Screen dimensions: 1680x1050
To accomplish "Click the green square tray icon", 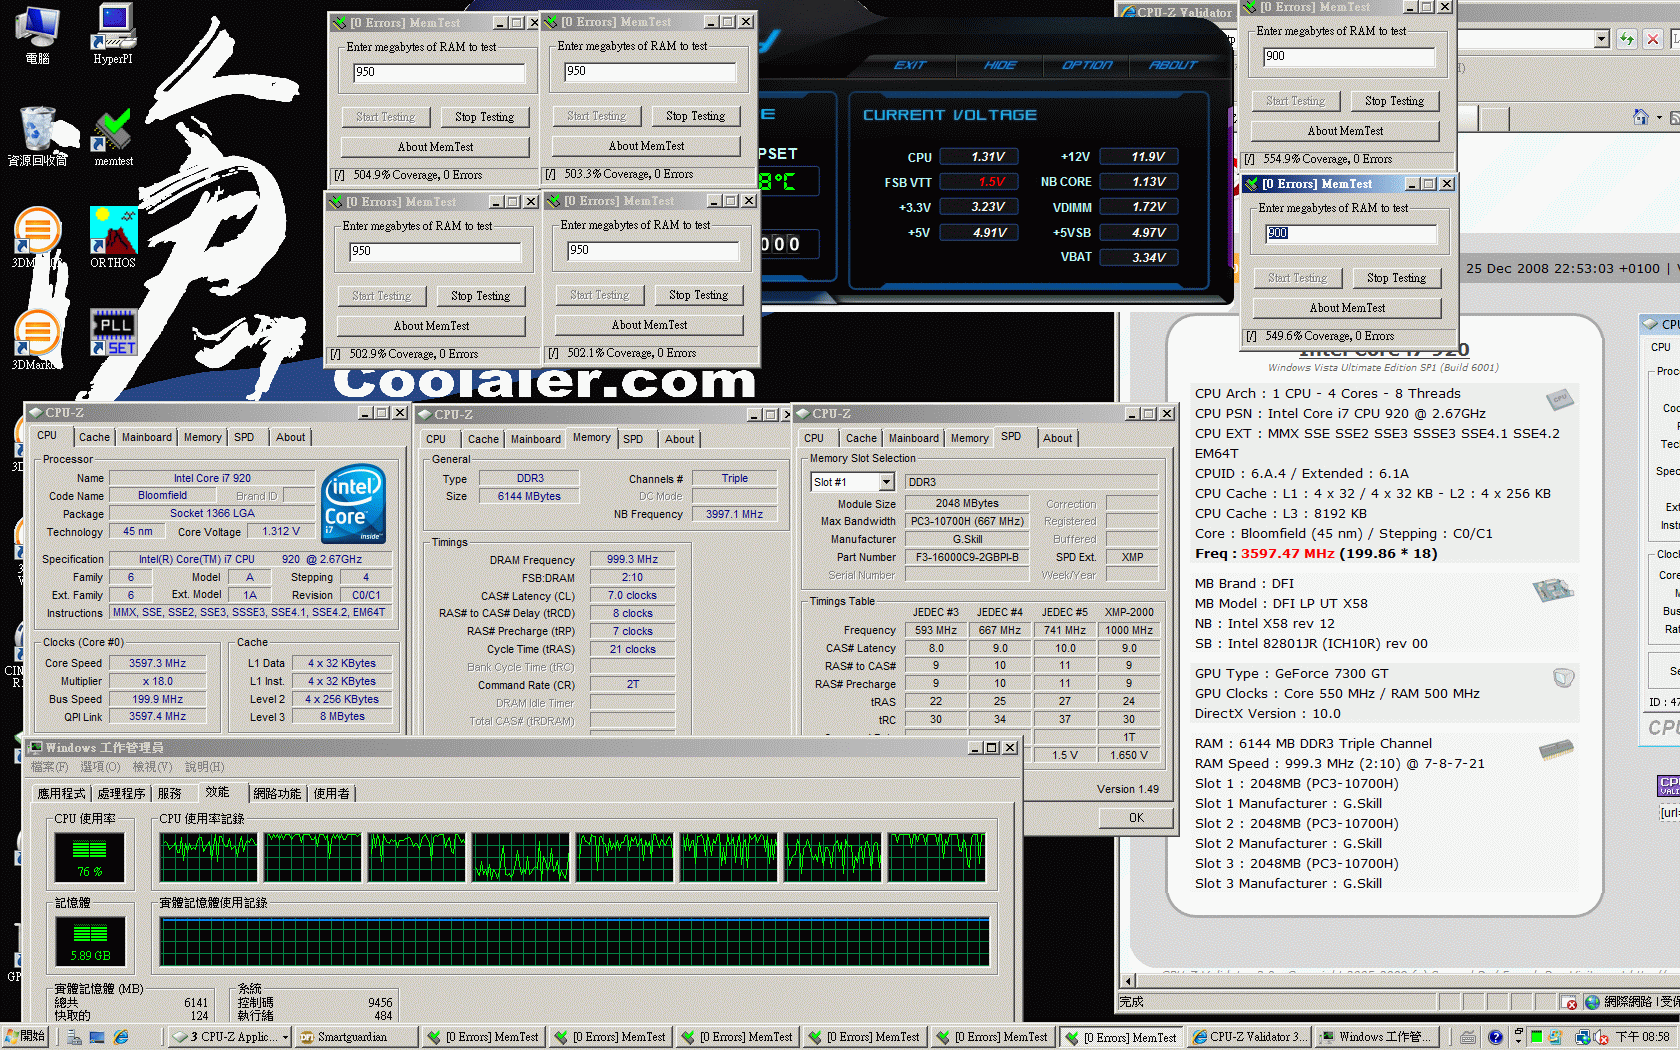I will [x=1536, y=1037].
